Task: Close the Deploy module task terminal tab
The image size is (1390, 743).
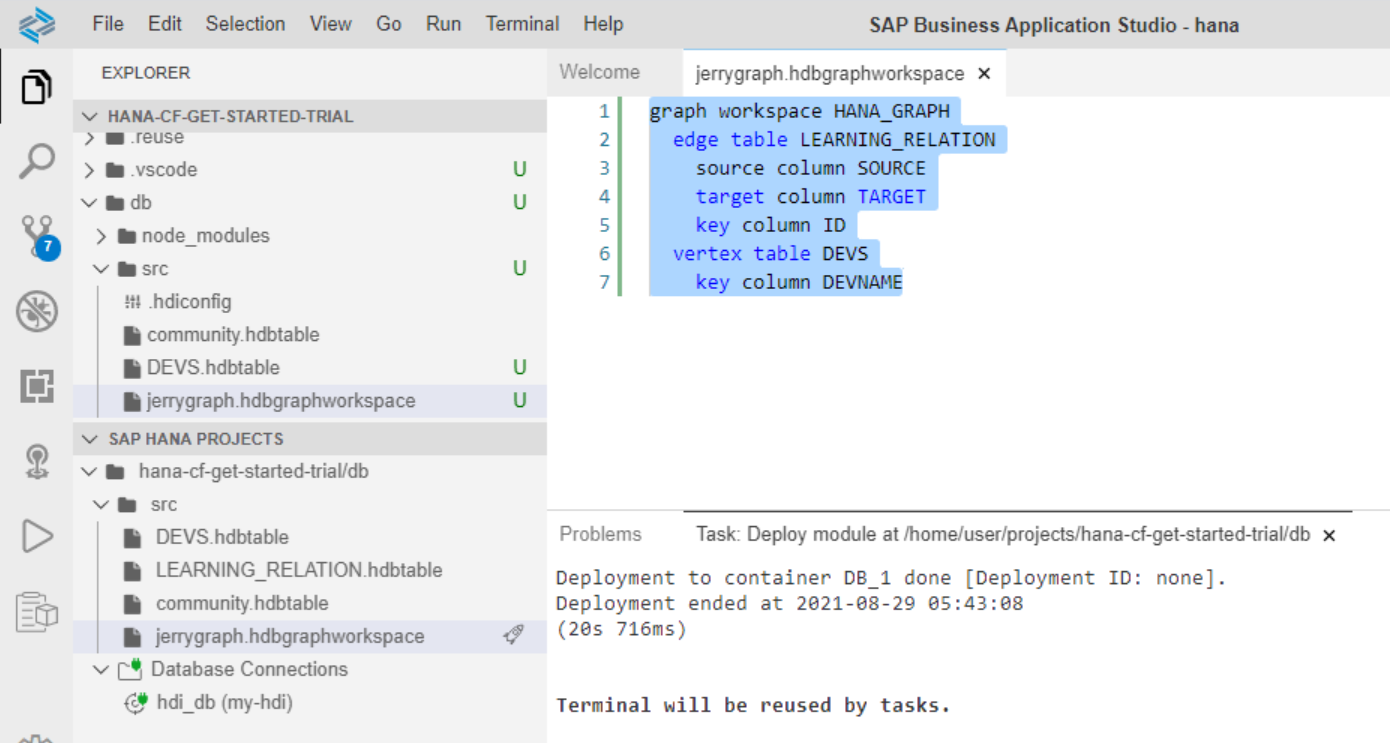Action: click(x=1329, y=536)
